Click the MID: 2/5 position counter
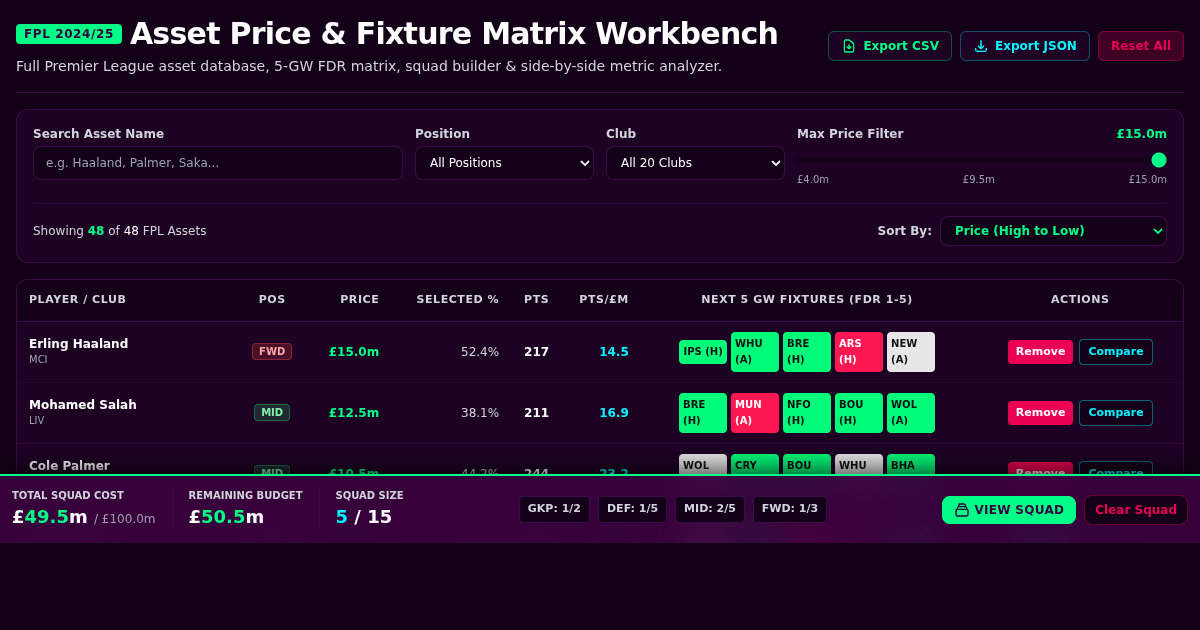 710,509
